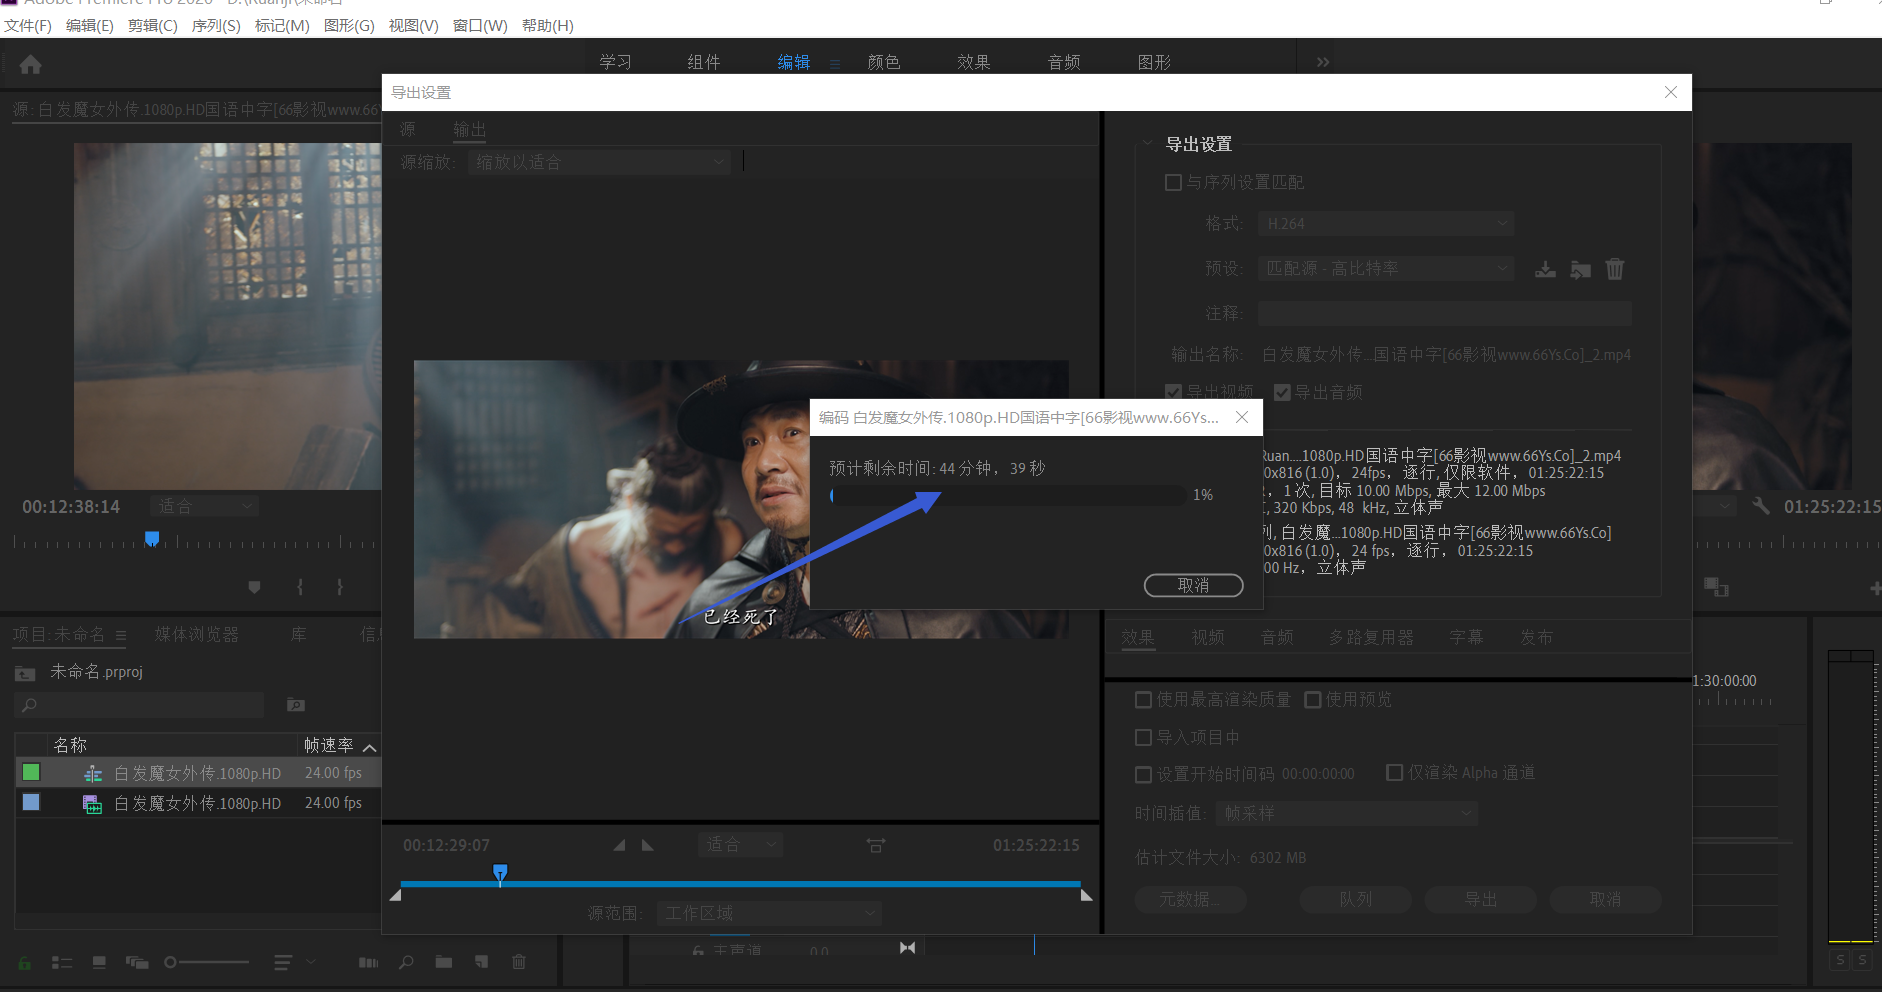Enable 仅渲染 Alpha 通道 checkbox
Screen dimensions: 1882x992
1395,772
